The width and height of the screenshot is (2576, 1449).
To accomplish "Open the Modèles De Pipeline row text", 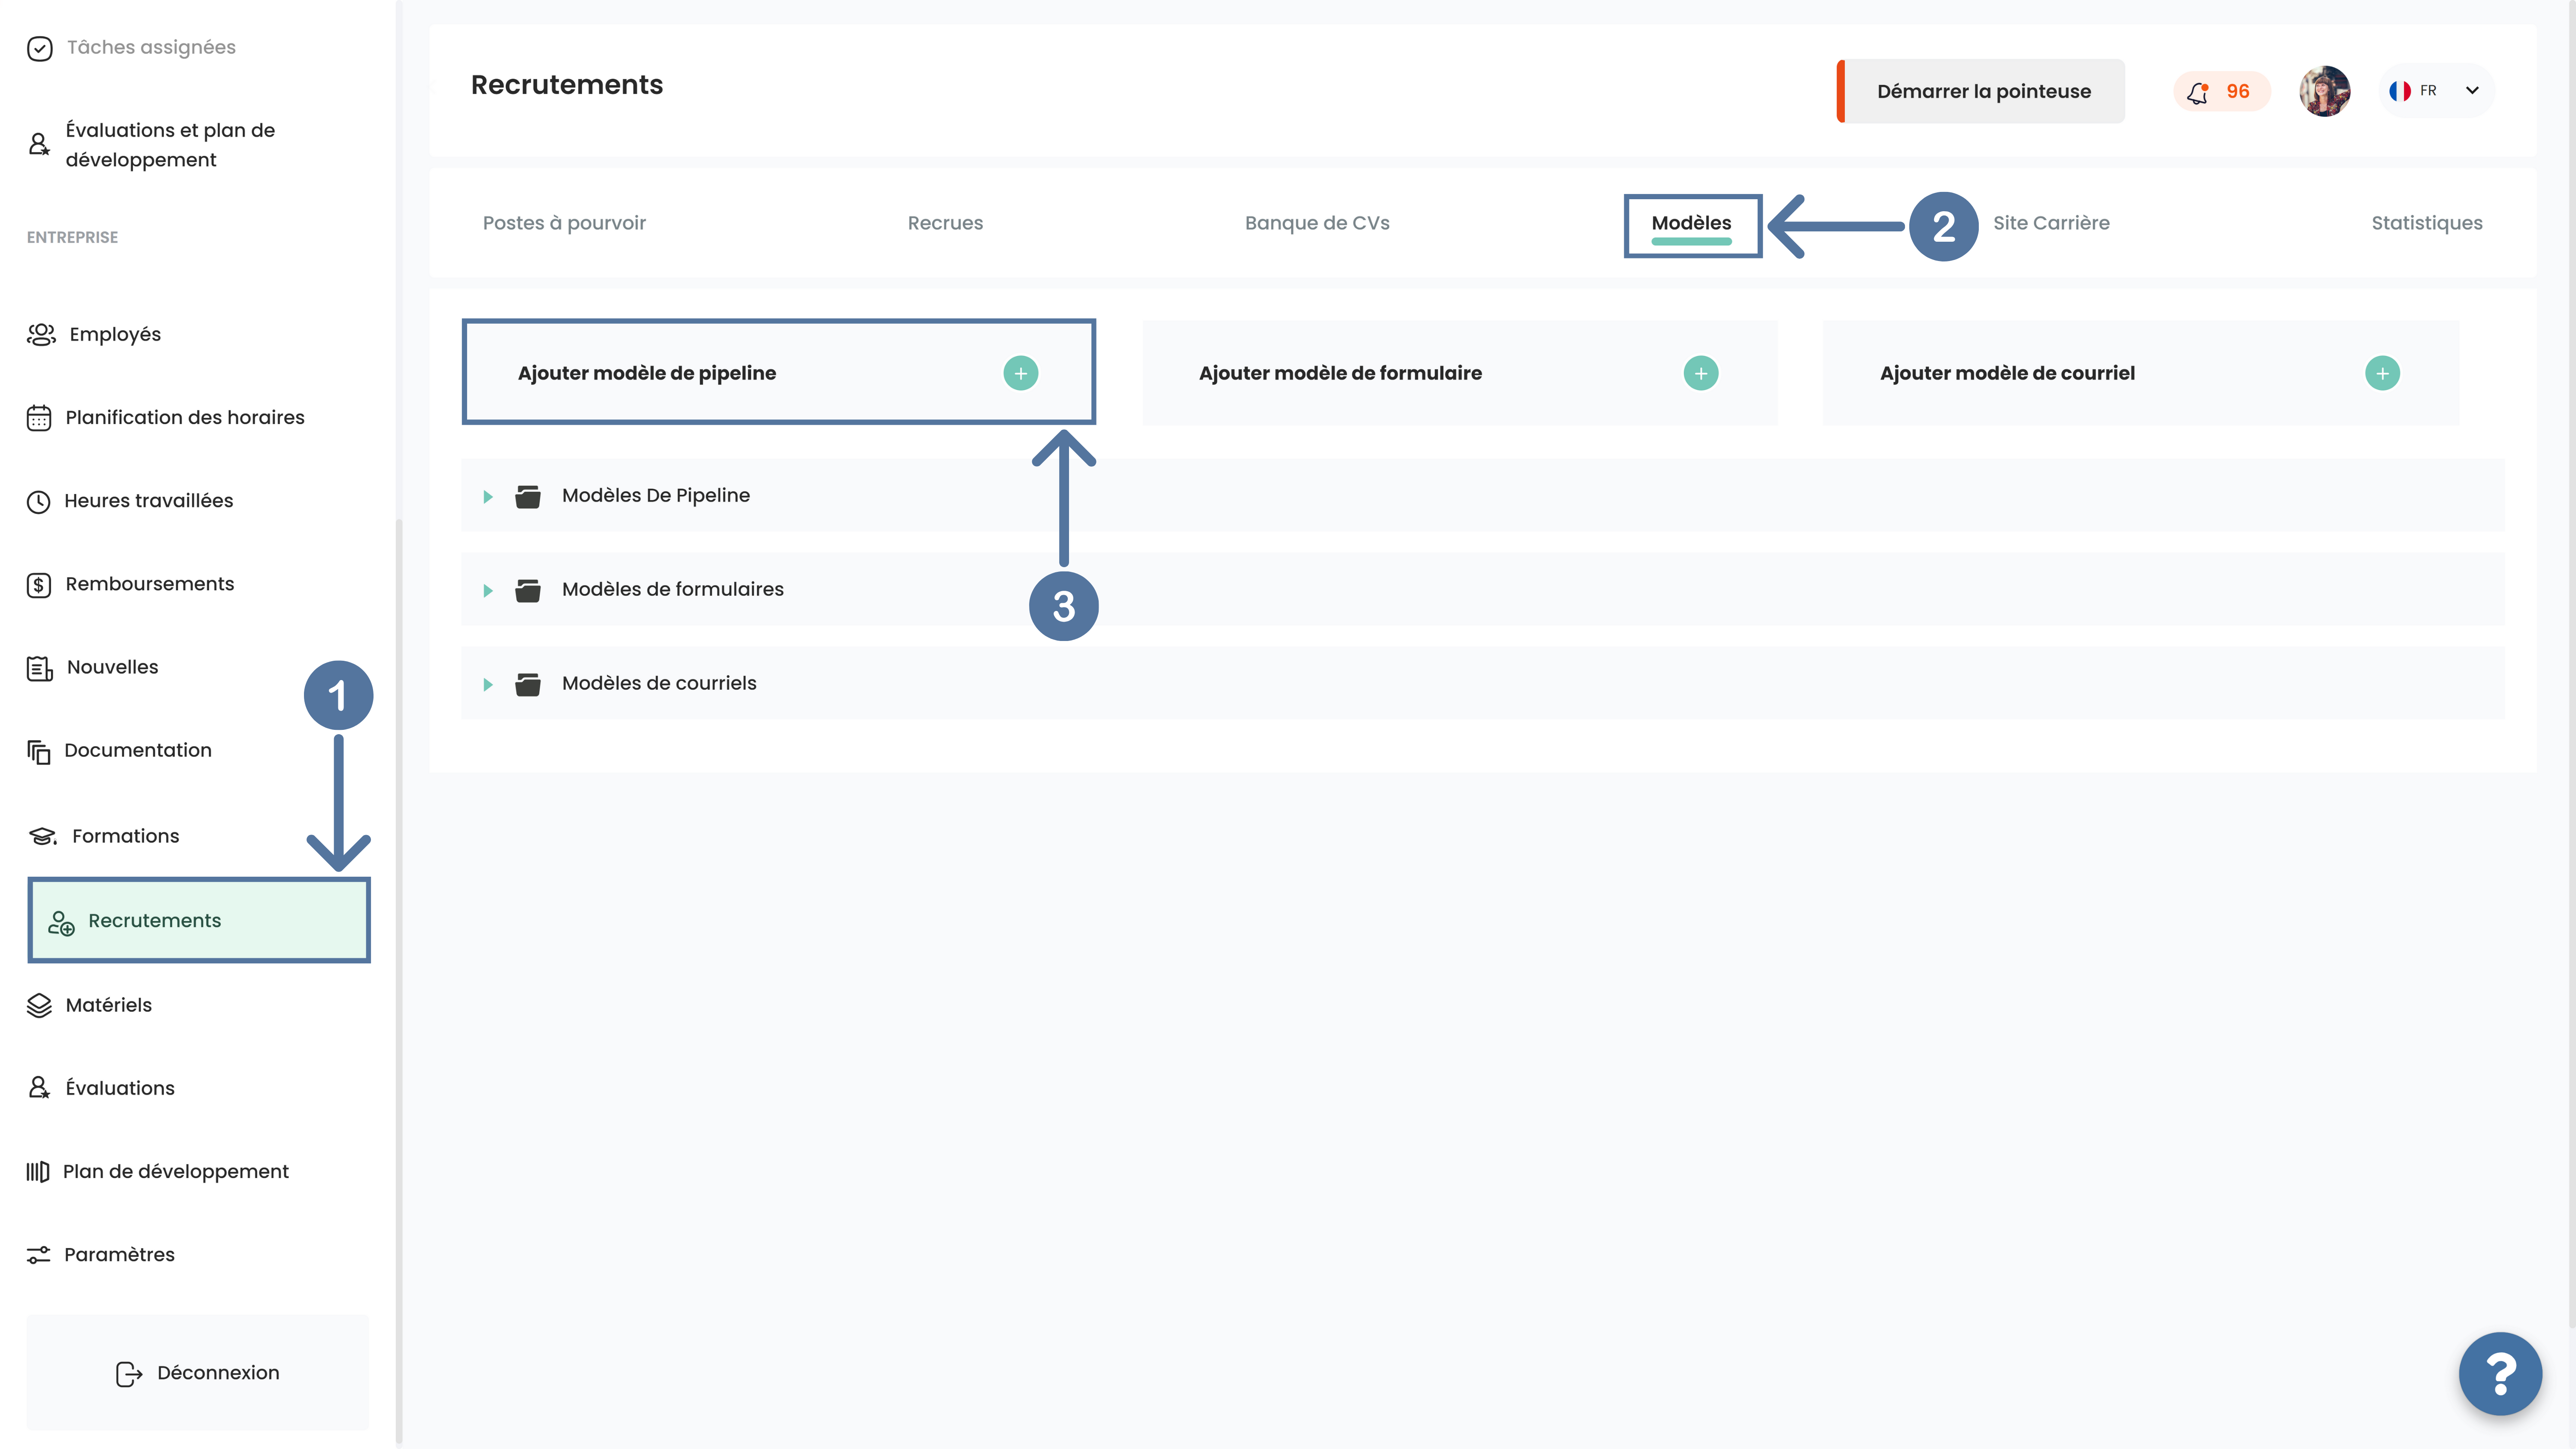I will [x=656, y=496].
